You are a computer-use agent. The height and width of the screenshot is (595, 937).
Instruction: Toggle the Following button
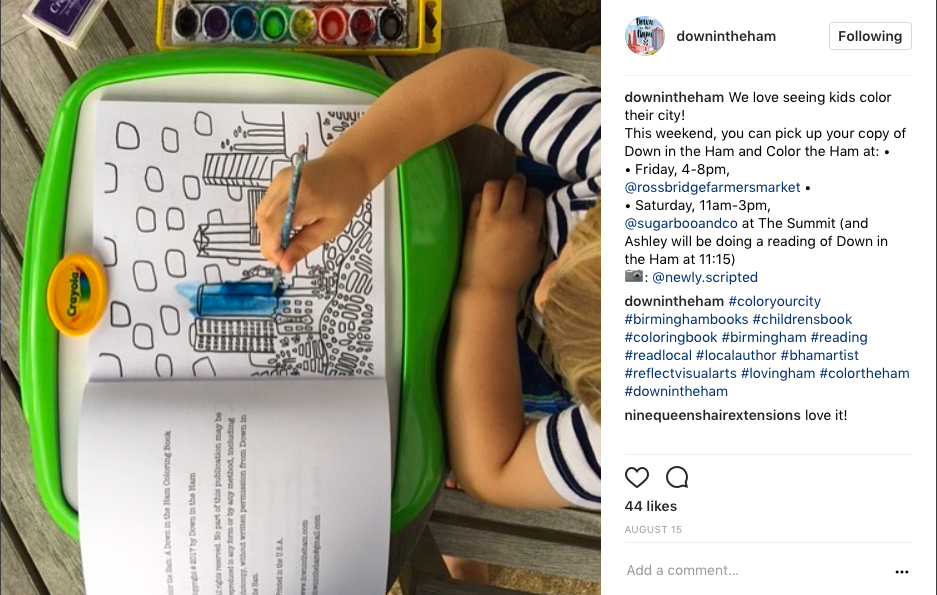[x=870, y=36]
